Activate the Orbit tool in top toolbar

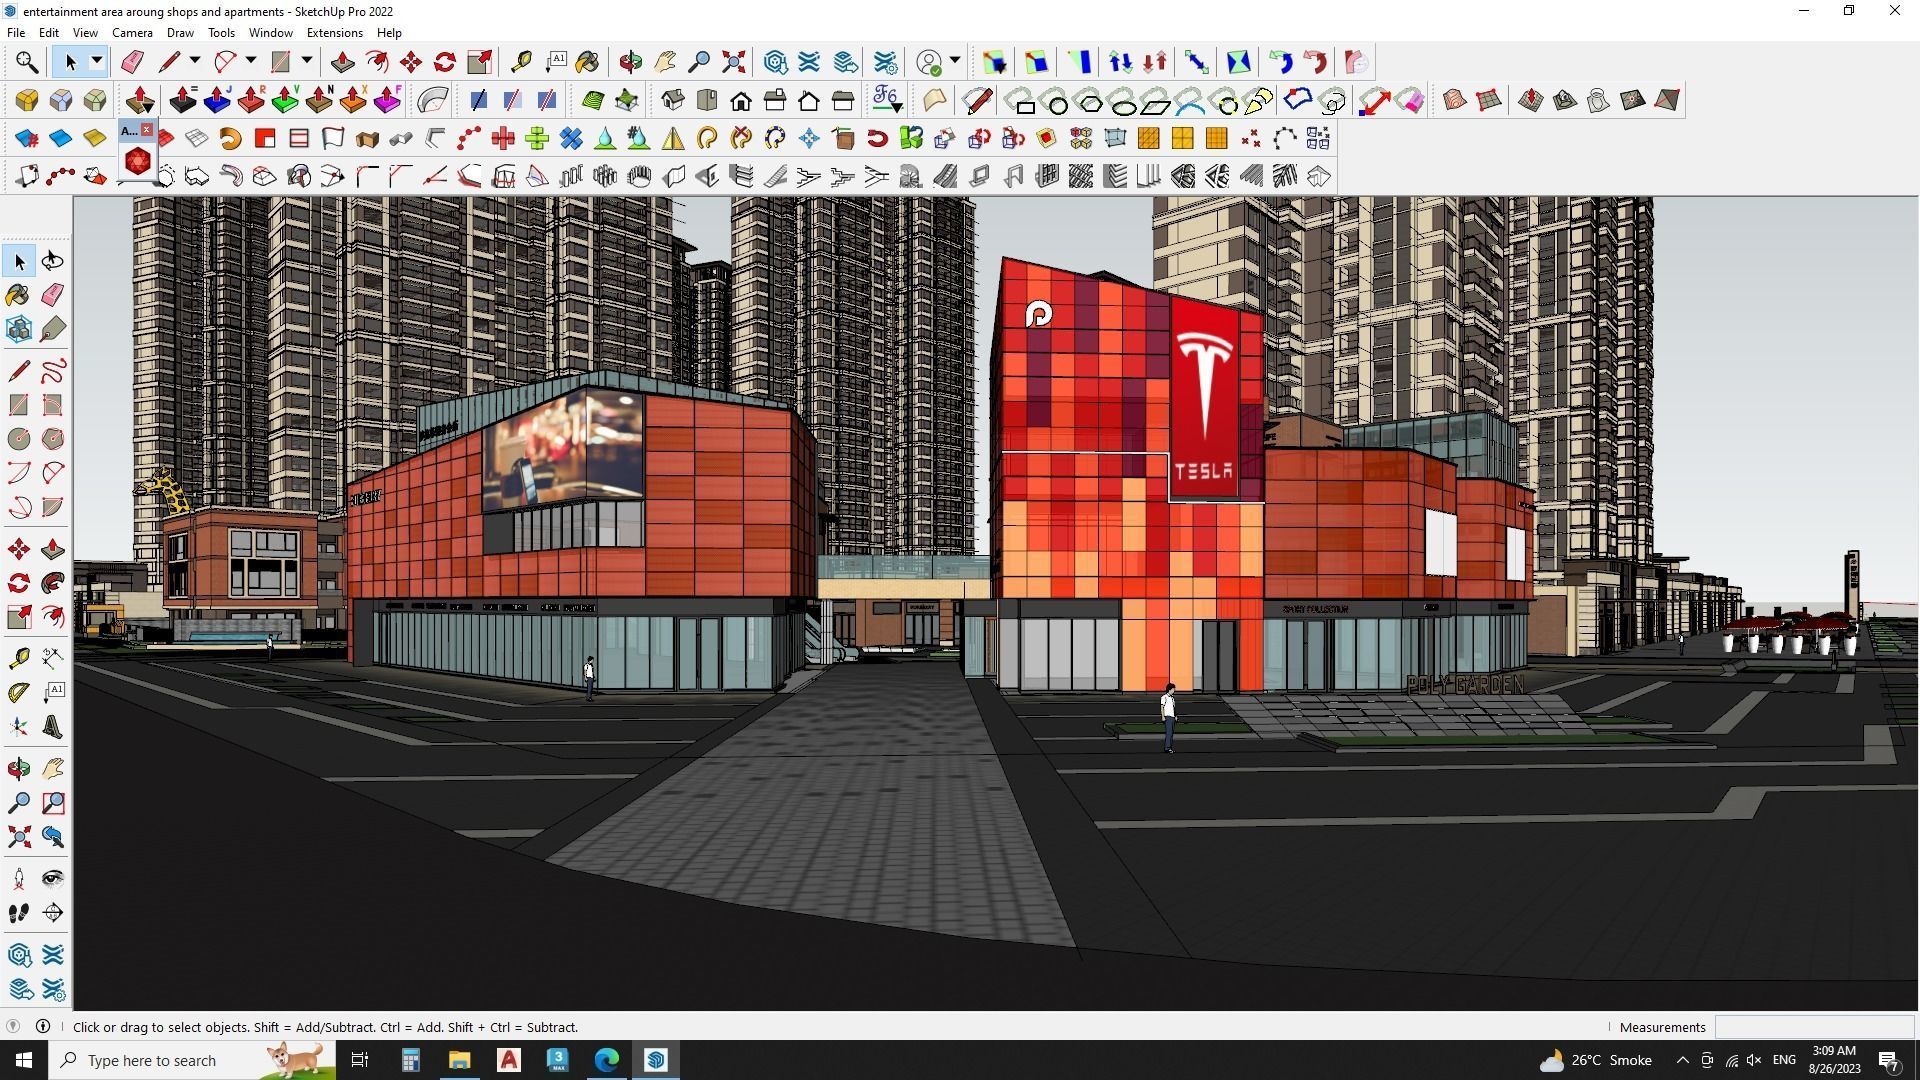630,62
